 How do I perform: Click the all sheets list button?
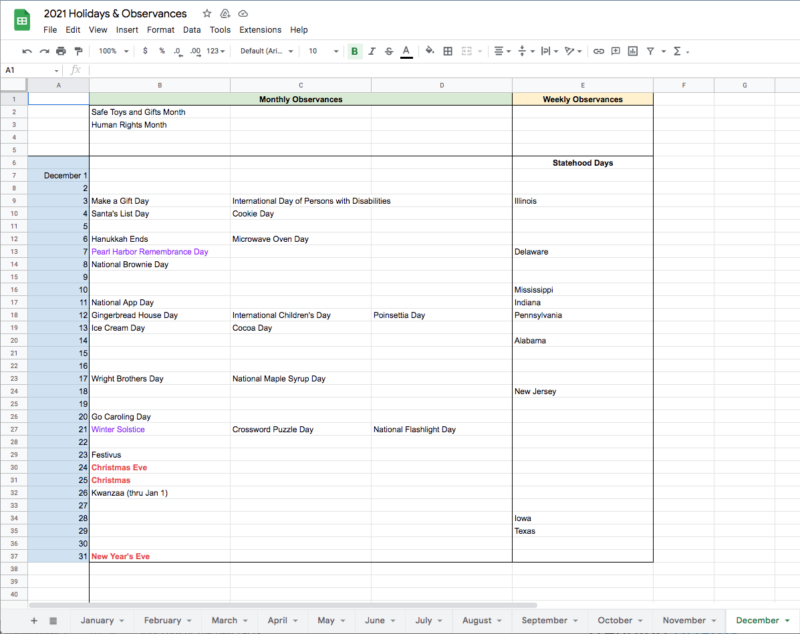(x=53, y=621)
